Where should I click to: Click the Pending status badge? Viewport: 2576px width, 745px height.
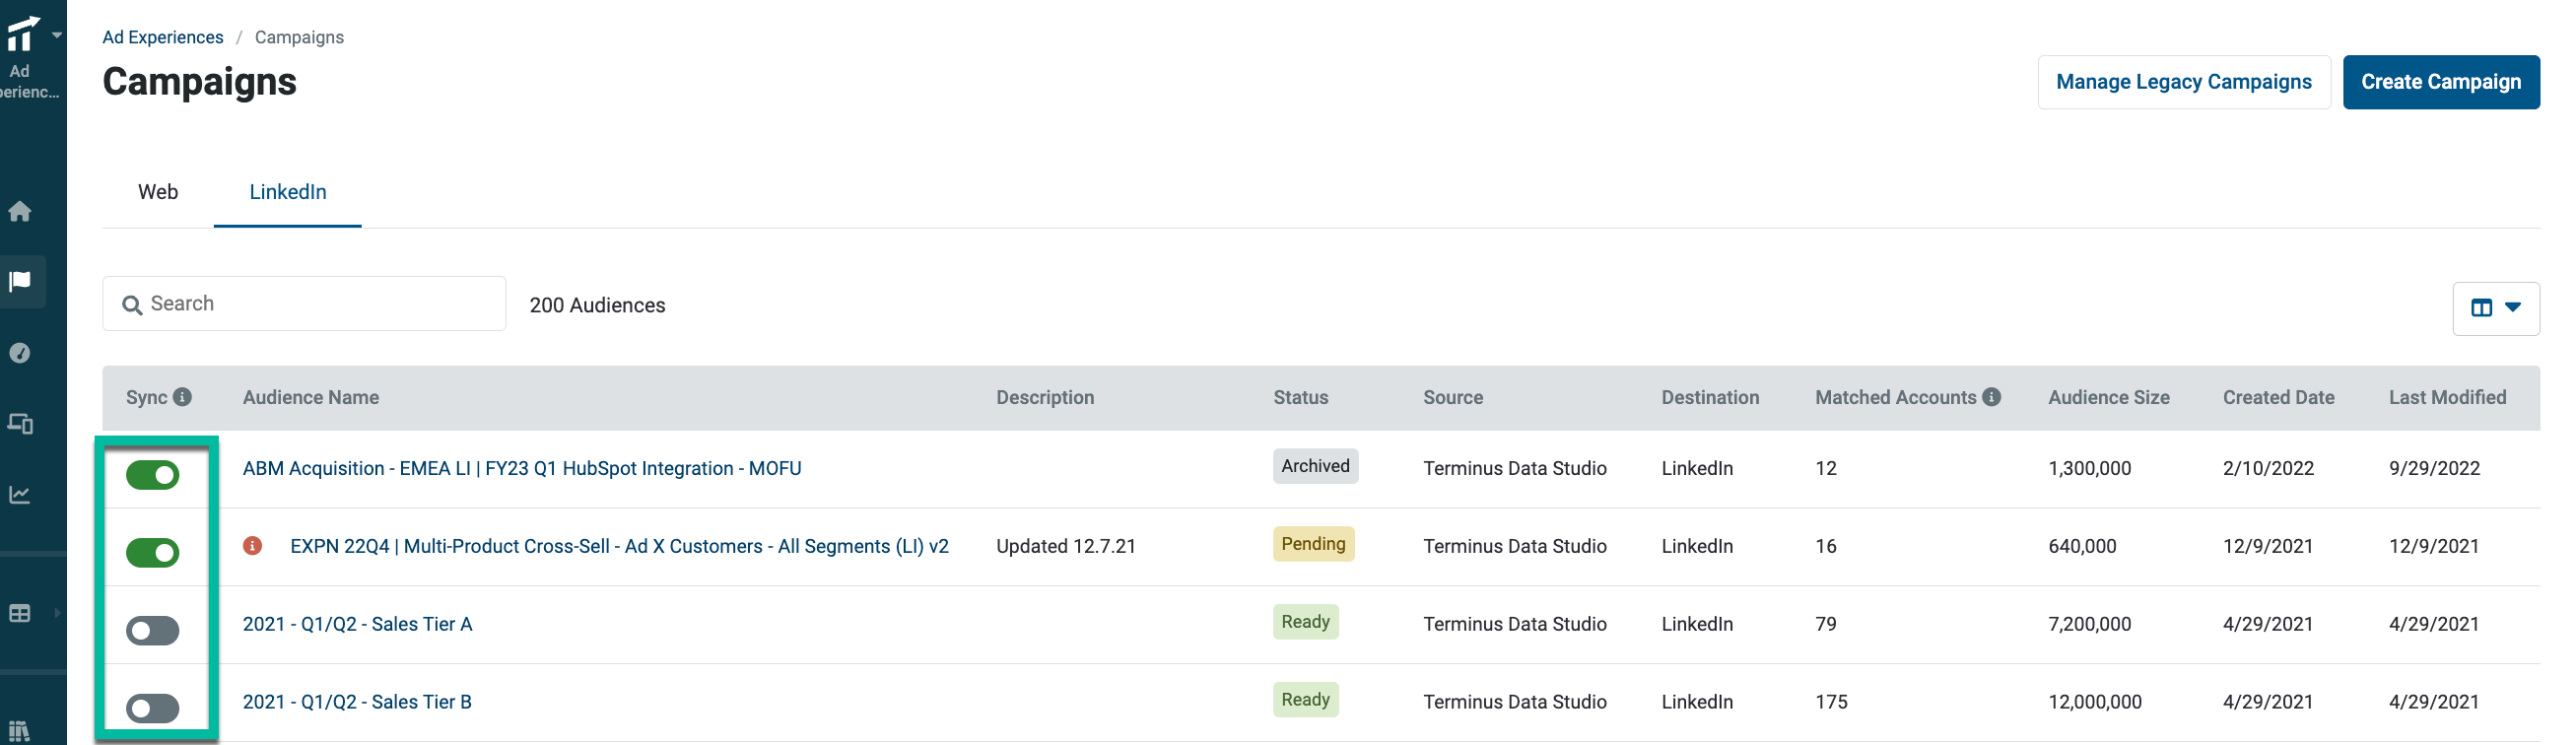pos(1313,544)
